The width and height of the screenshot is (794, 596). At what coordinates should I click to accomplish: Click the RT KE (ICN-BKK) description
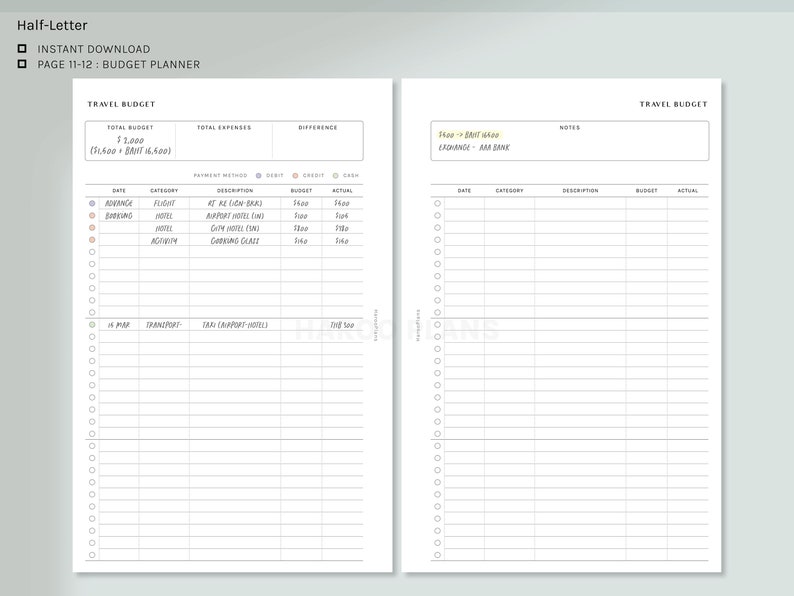click(x=235, y=203)
